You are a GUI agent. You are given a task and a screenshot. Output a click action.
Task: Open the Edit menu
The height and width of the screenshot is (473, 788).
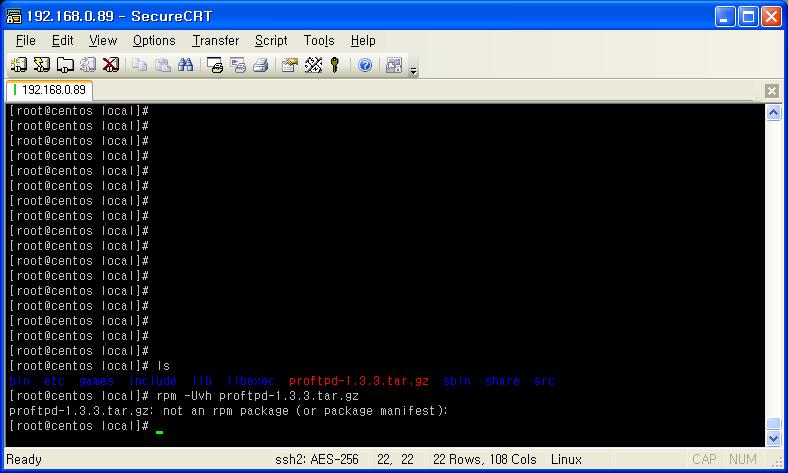click(62, 40)
